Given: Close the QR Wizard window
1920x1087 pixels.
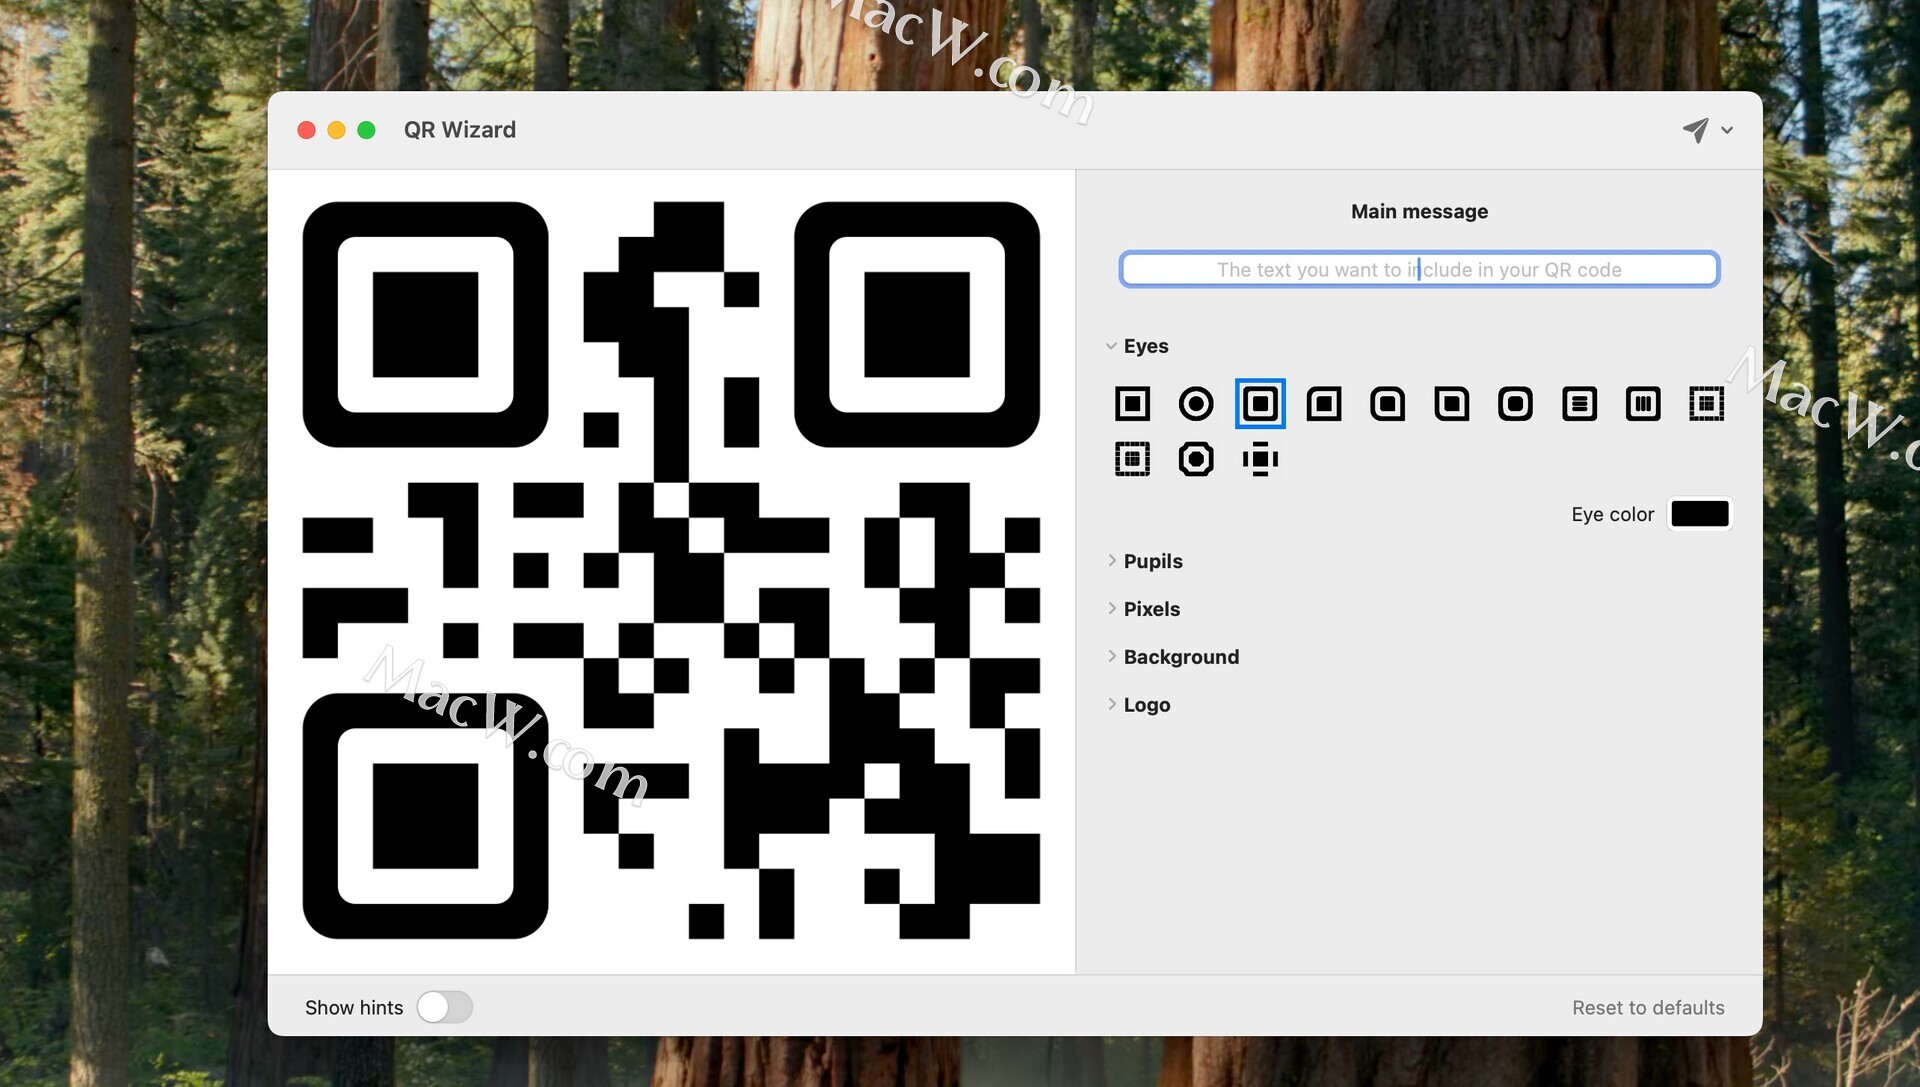Looking at the screenshot, I should click(307, 130).
